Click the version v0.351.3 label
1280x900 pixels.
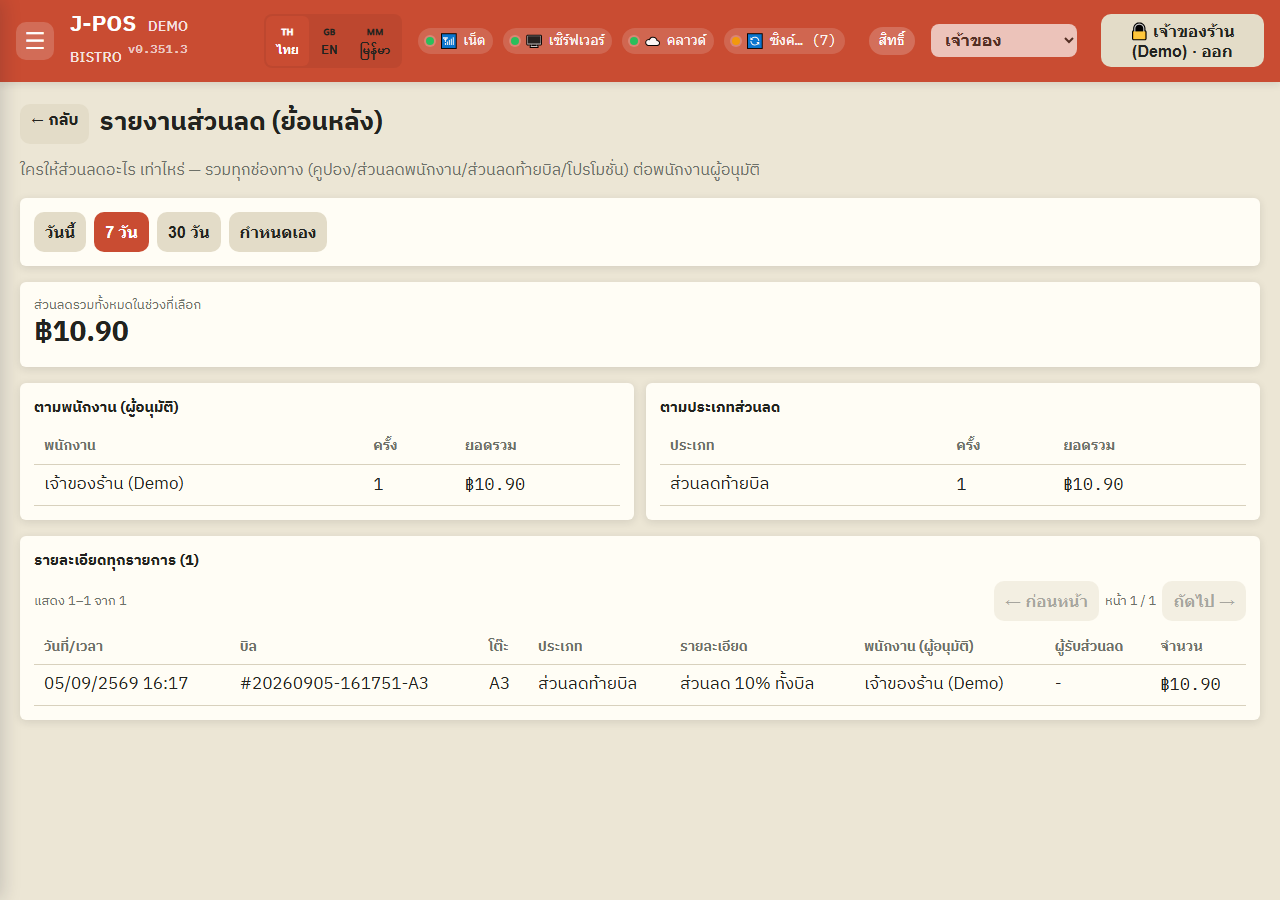(x=157, y=49)
